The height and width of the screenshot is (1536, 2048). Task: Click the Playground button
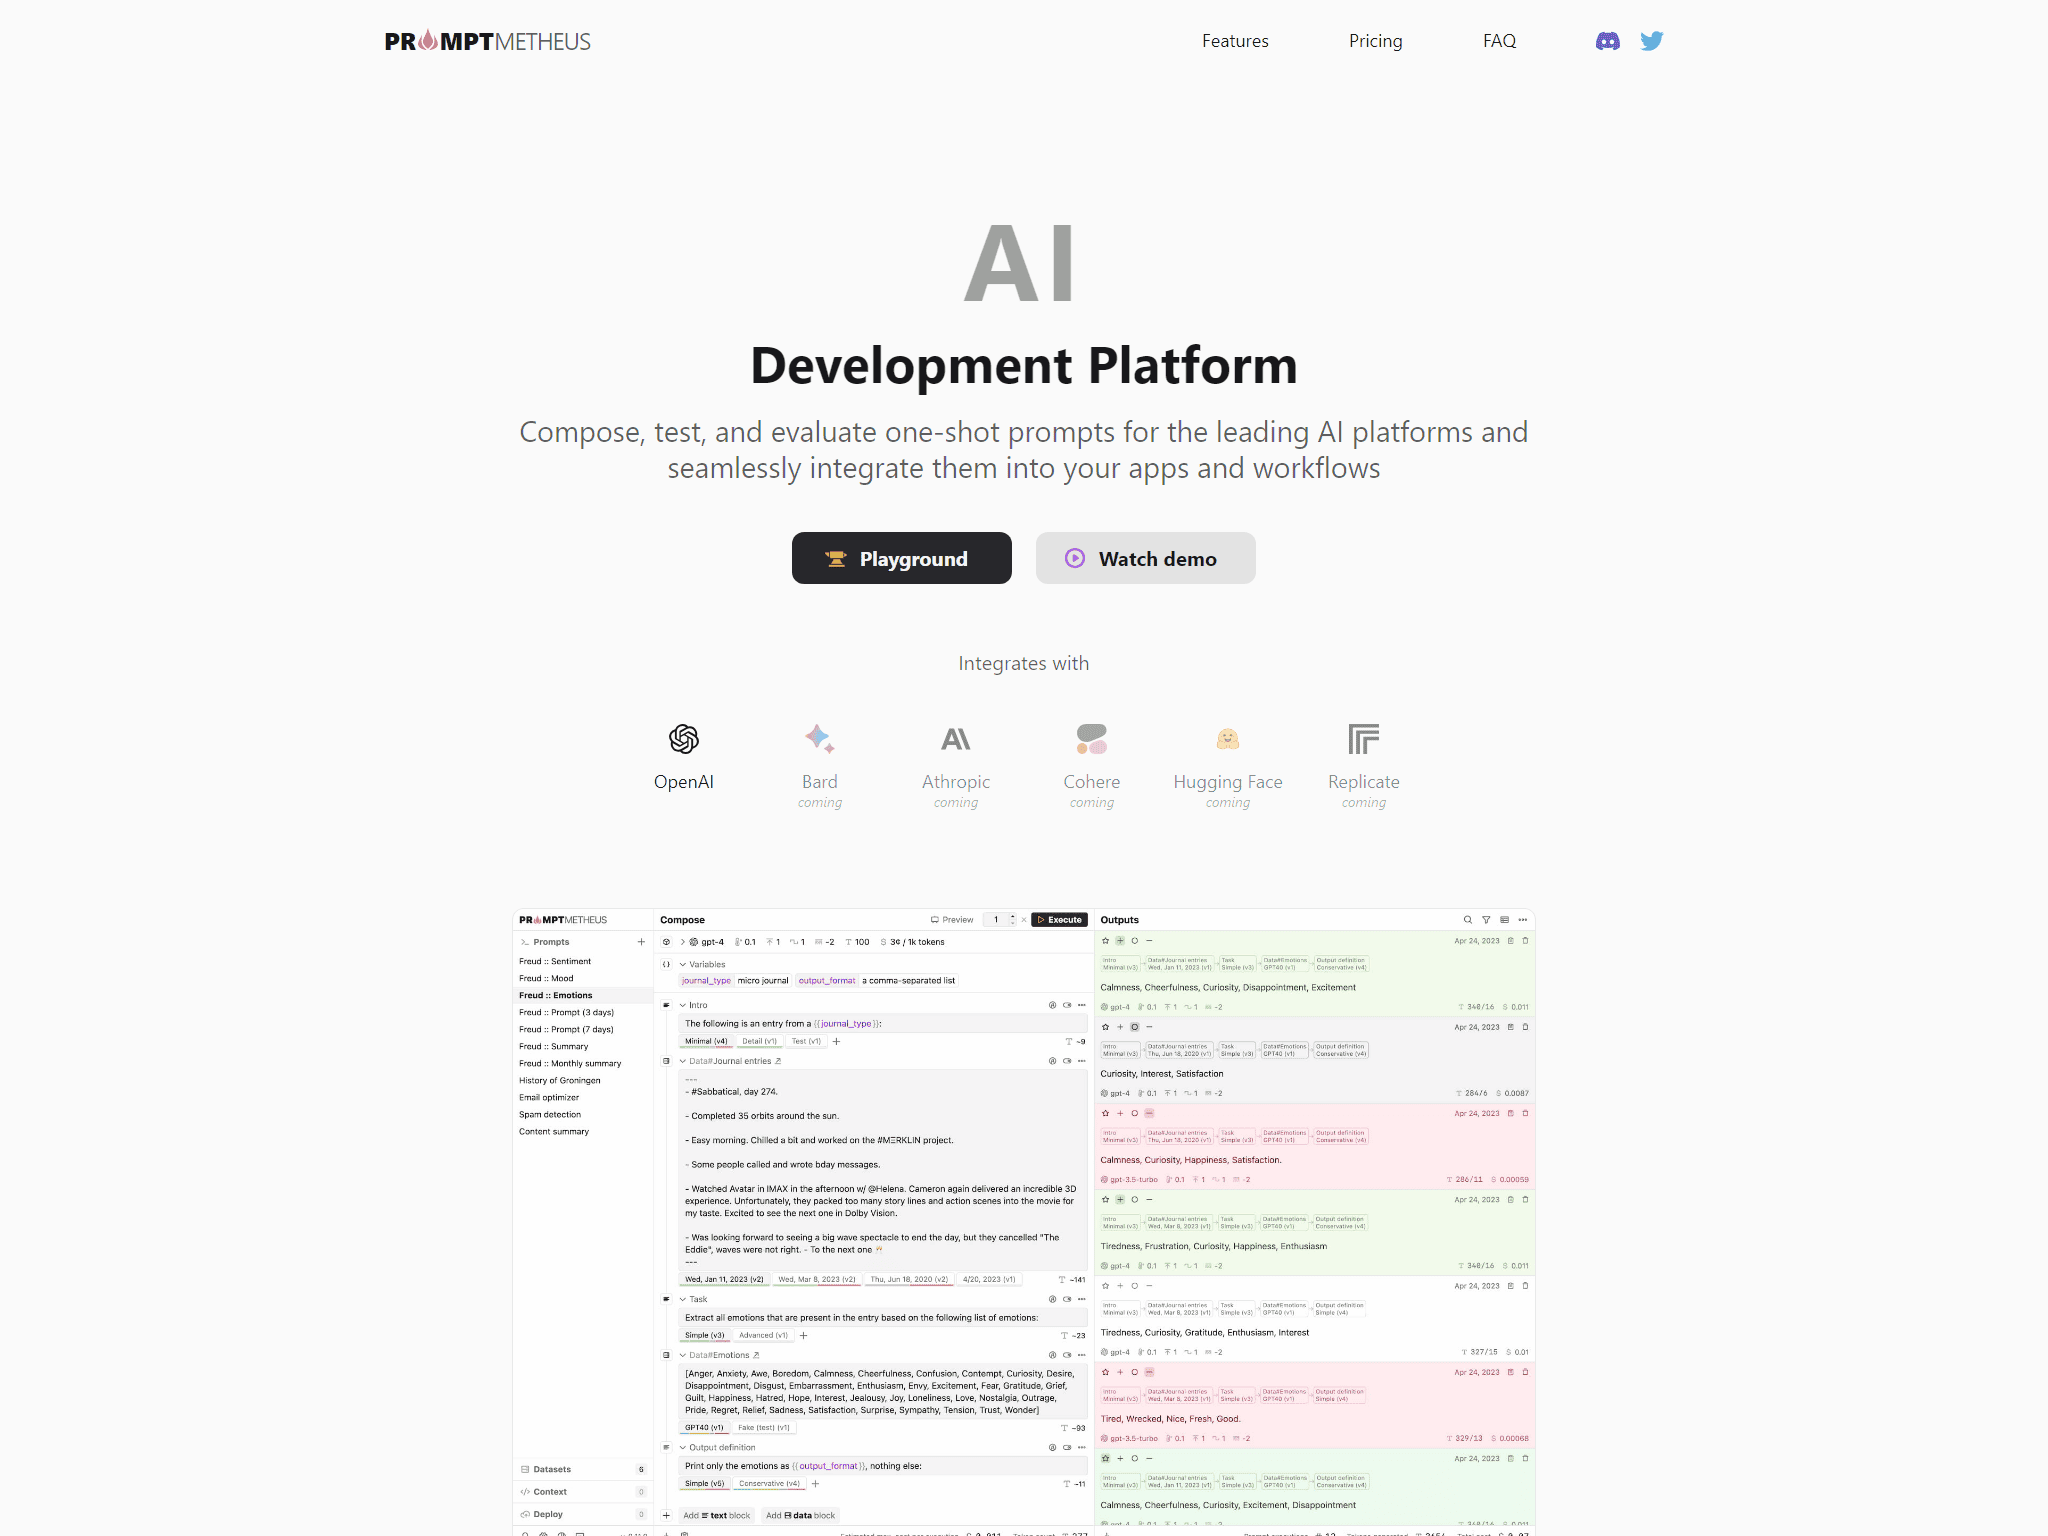tap(902, 558)
